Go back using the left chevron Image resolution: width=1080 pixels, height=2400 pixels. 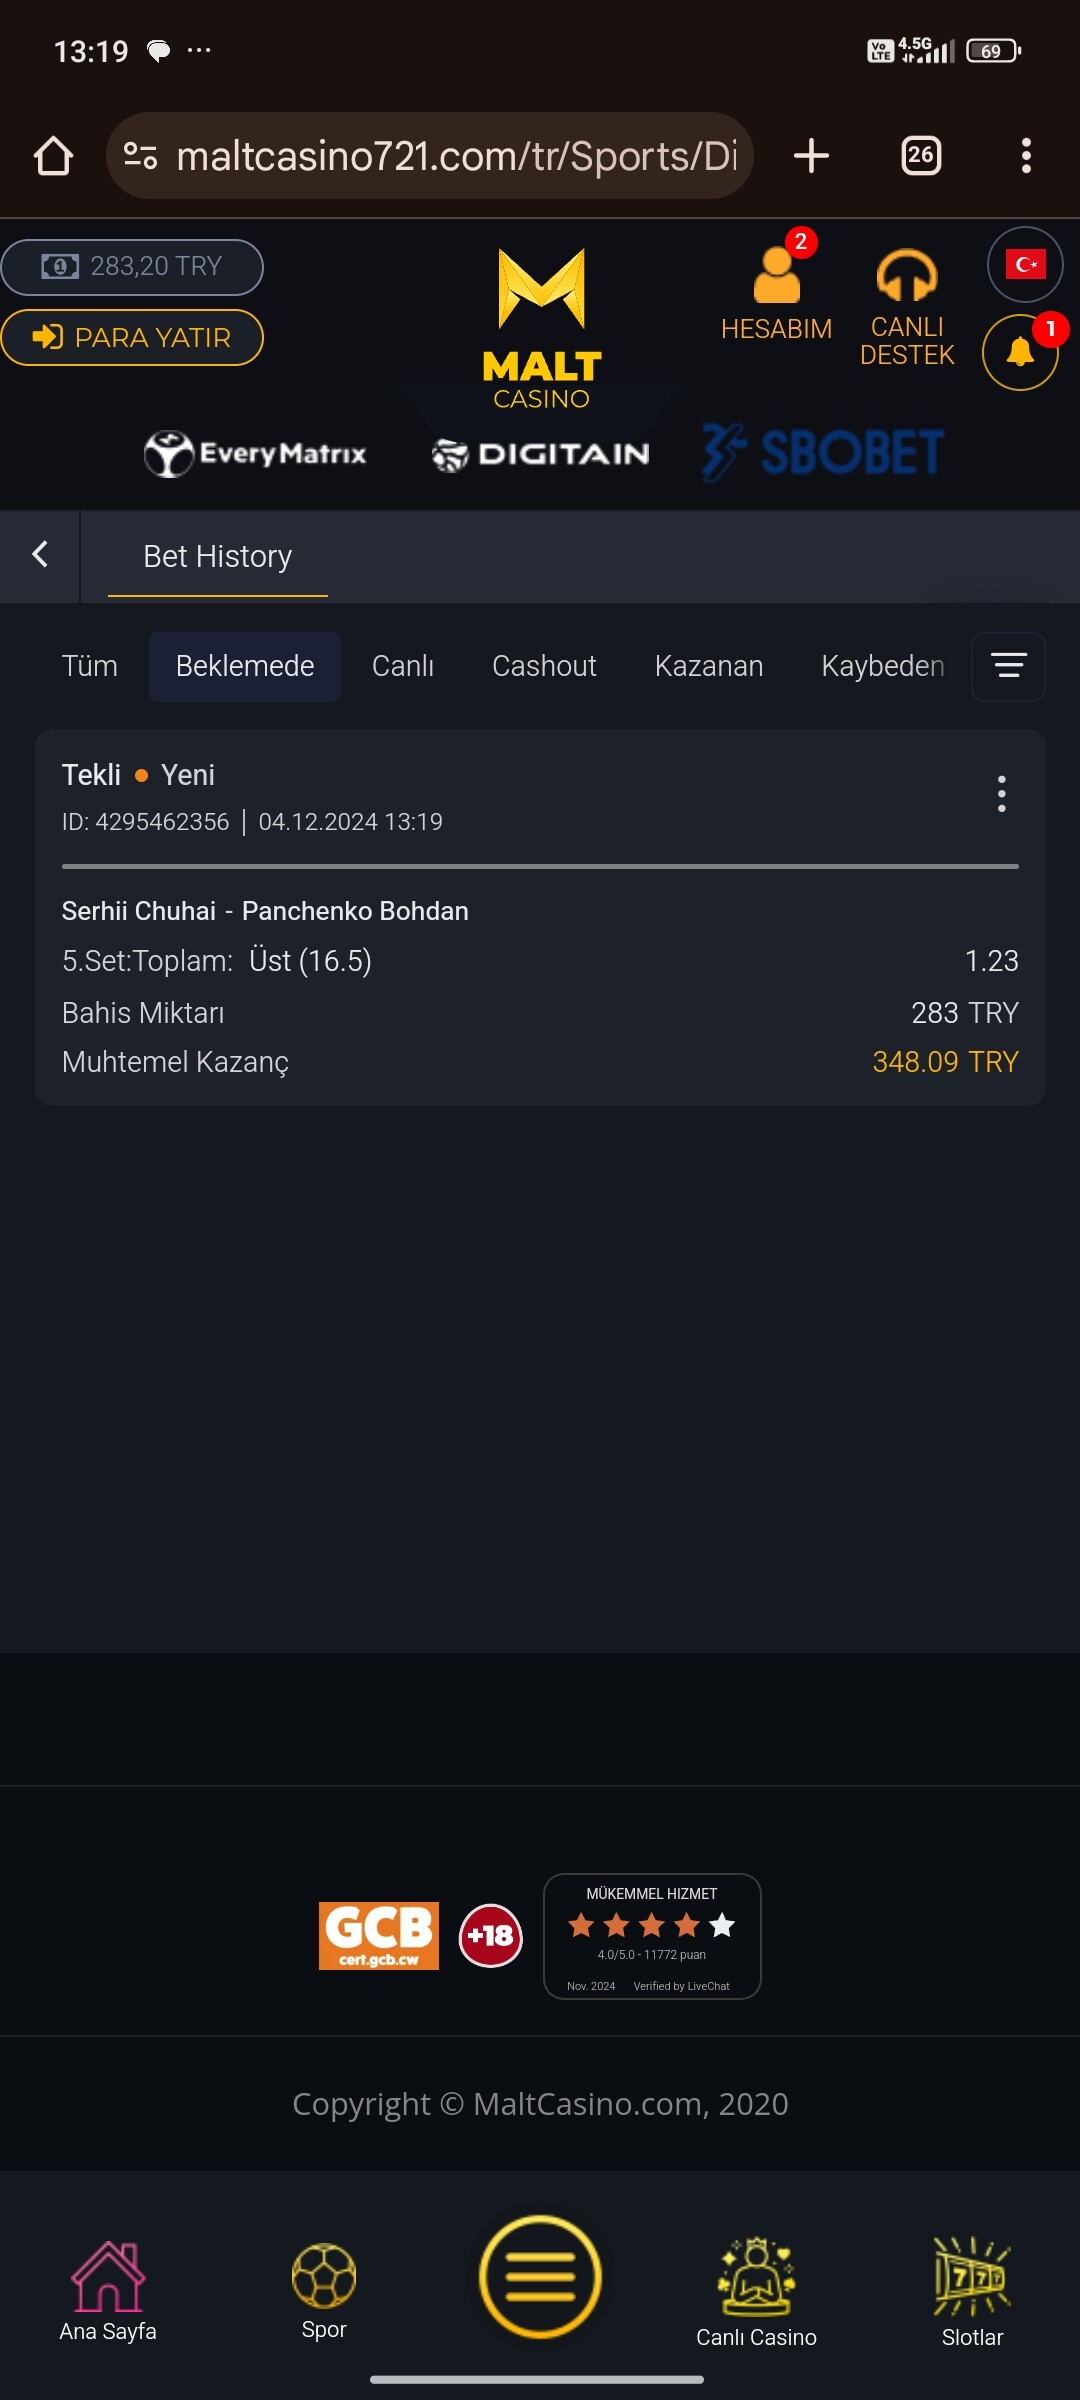(x=40, y=555)
